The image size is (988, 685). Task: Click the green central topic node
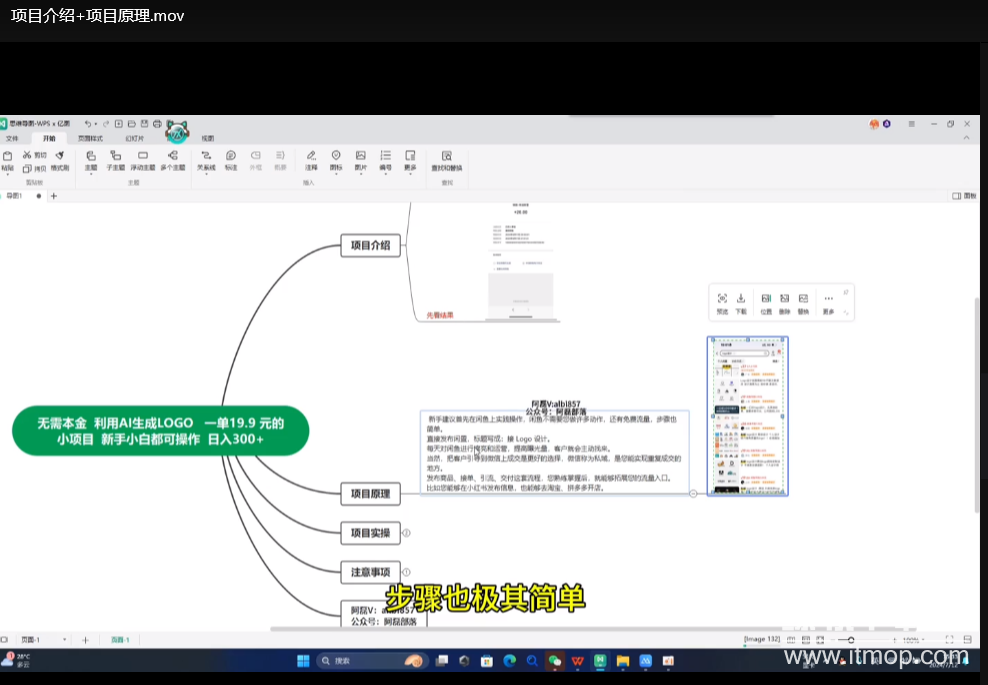pos(160,431)
